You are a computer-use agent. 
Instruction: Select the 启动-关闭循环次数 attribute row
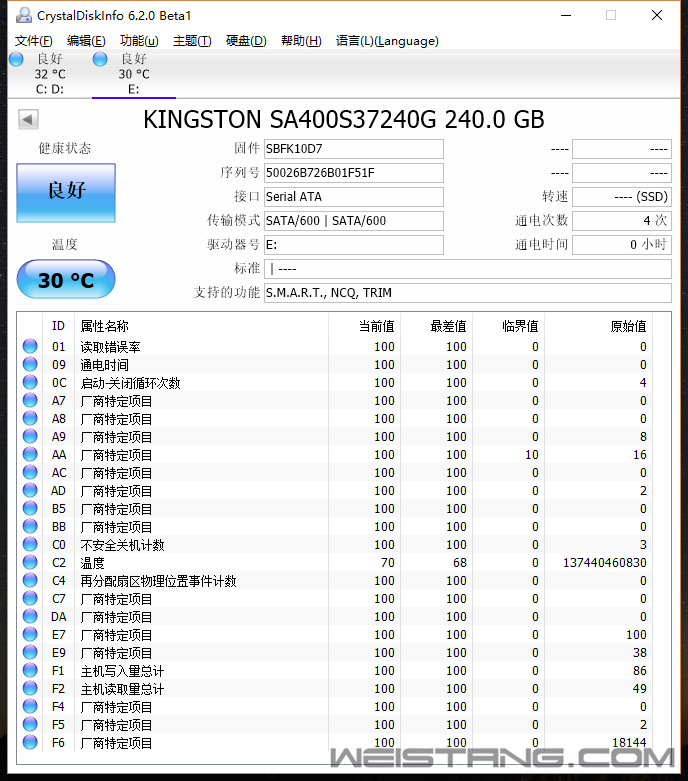pos(337,382)
